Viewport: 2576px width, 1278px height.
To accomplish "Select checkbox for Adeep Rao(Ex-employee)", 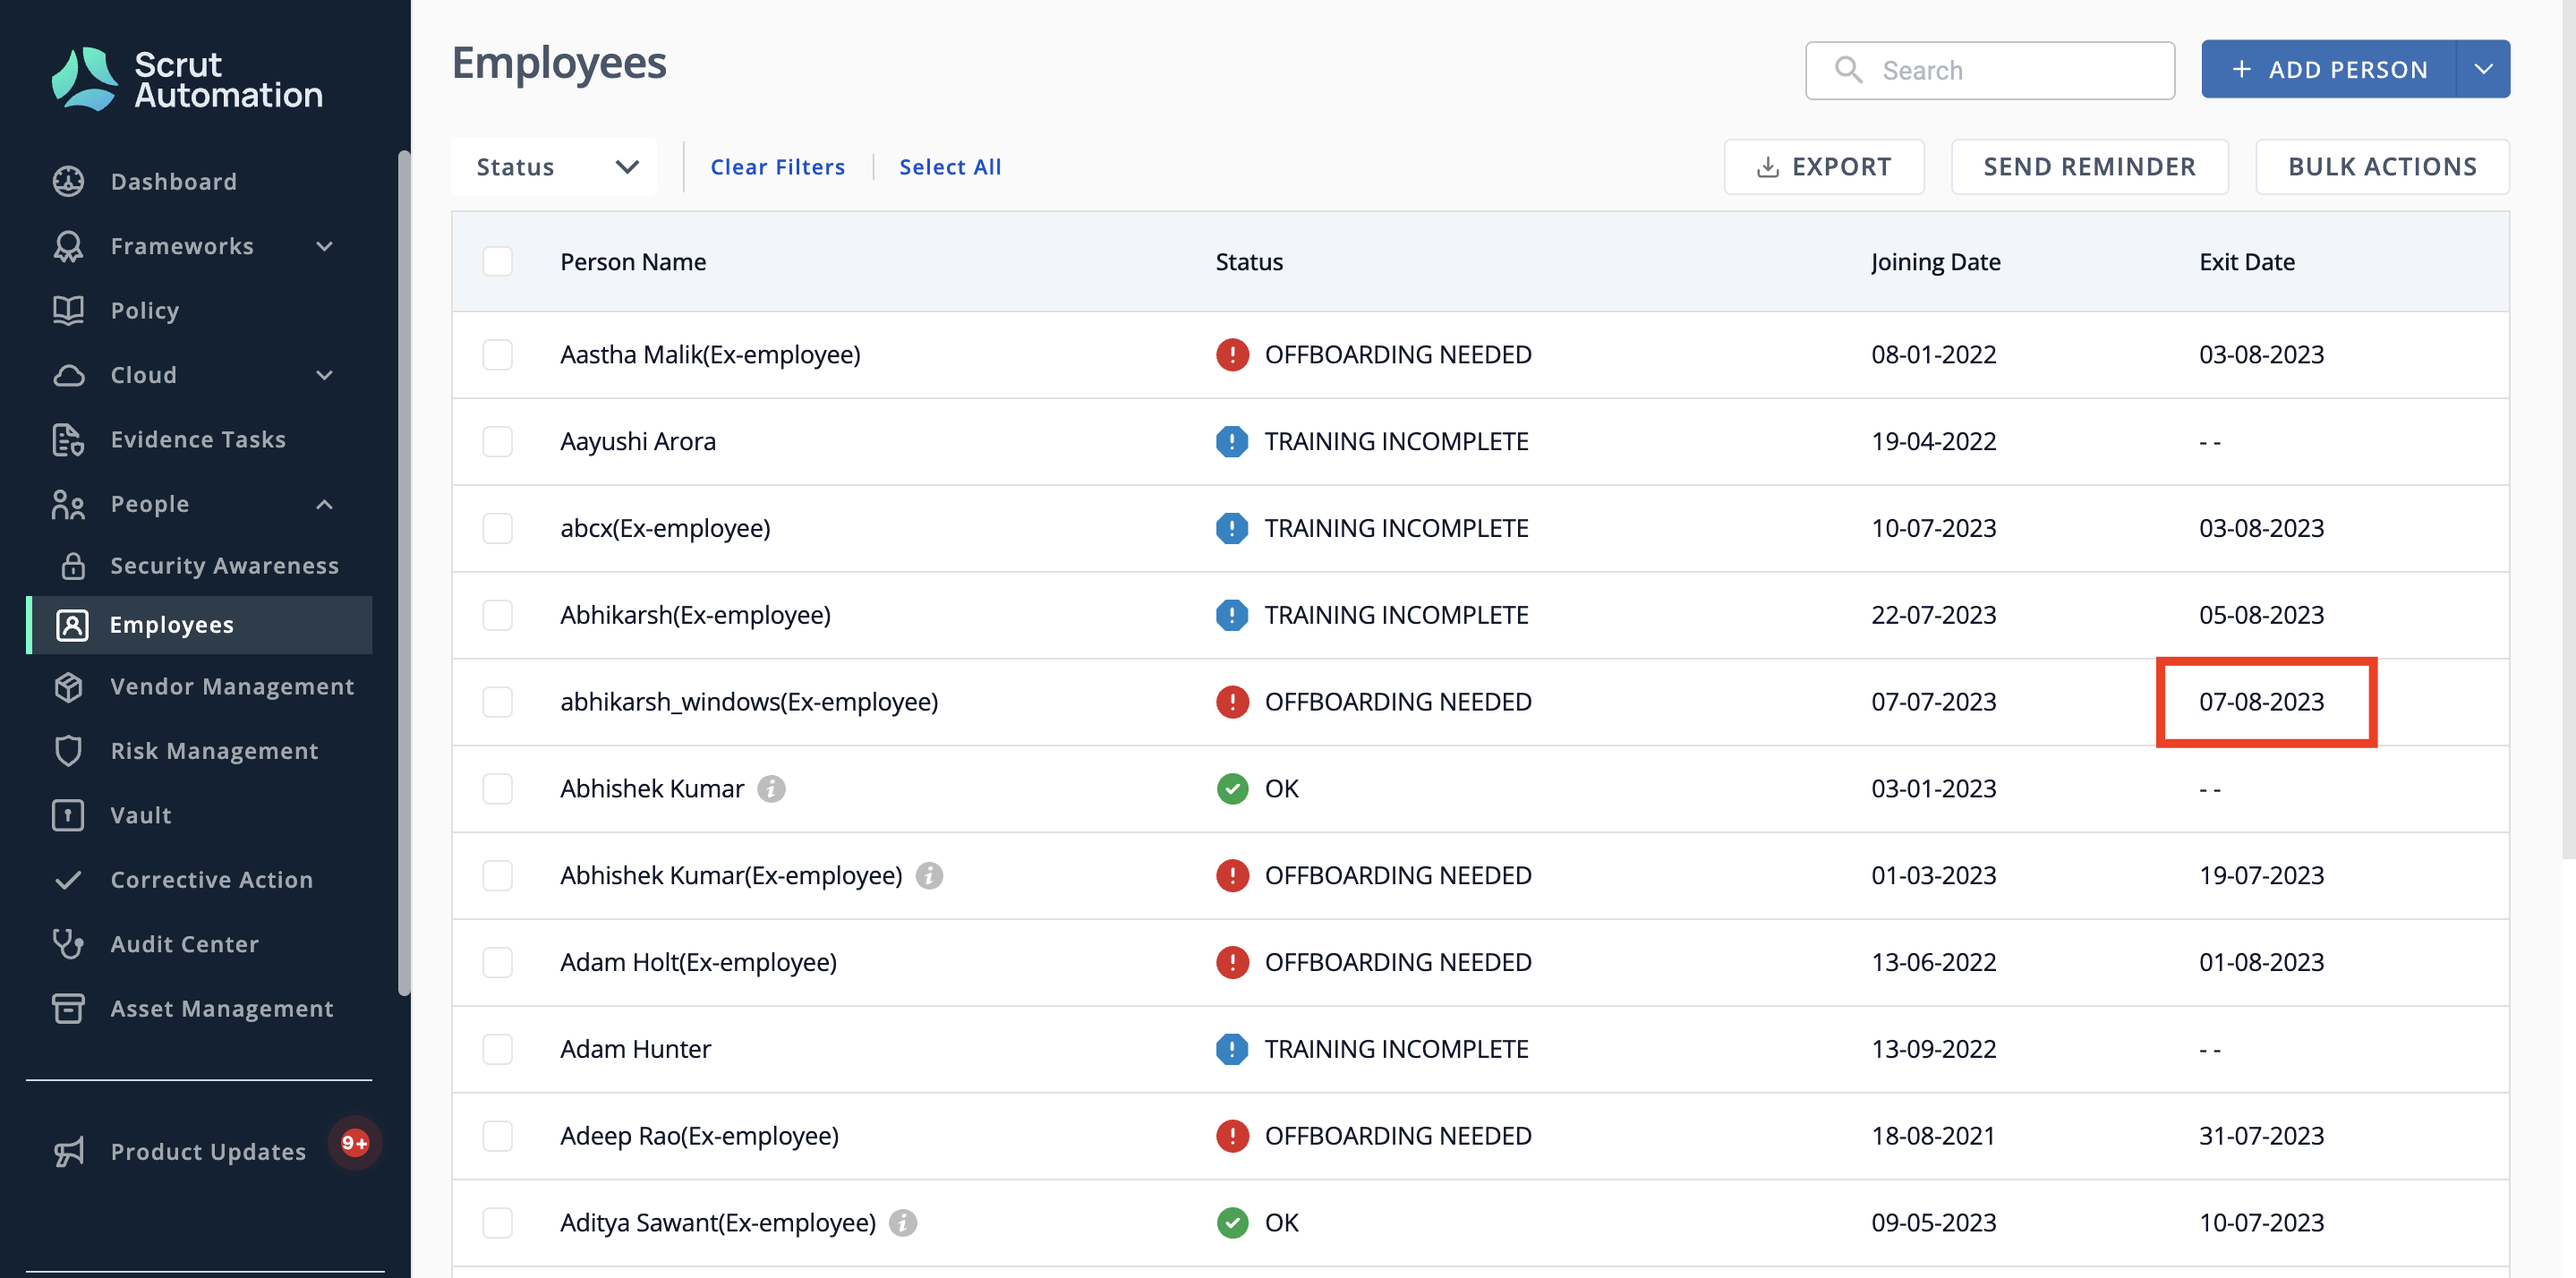I will pos(497,1136).
